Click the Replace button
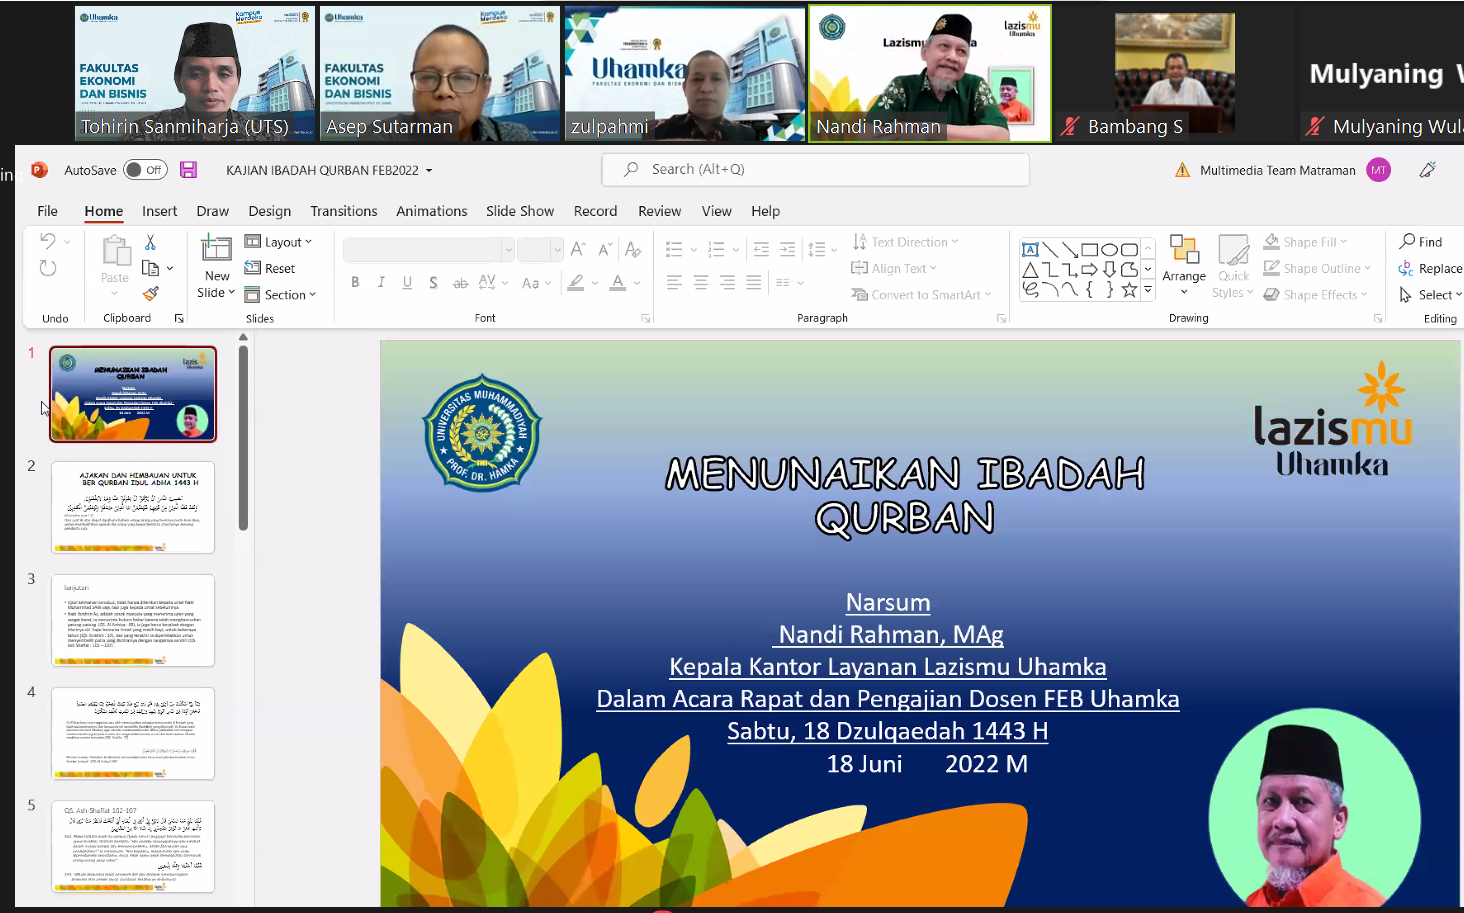This screenshot has width=1464, height=913. pyautogui.click(x=1431, y=268)
